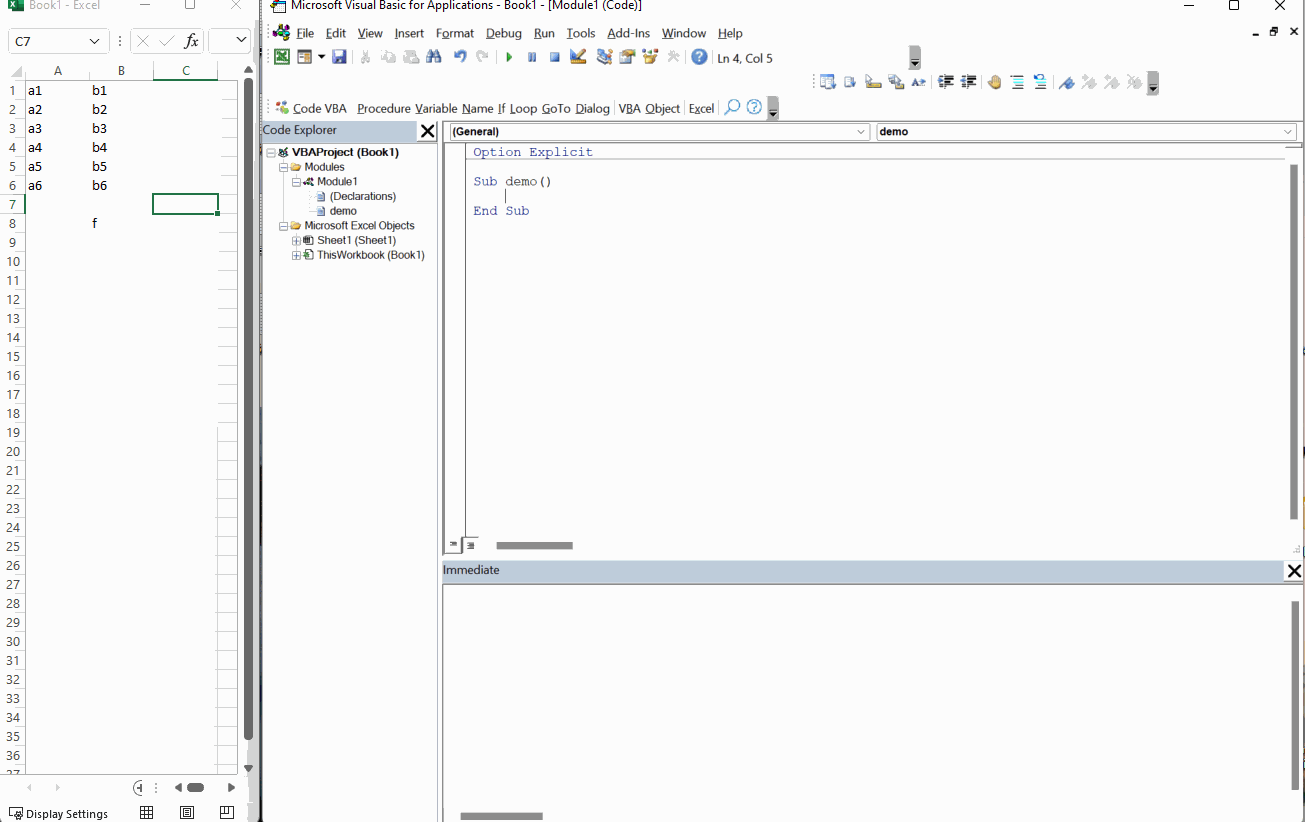Open the Insert menu in VBA editor
The image size is (1305, 822).
coord(409,33)
